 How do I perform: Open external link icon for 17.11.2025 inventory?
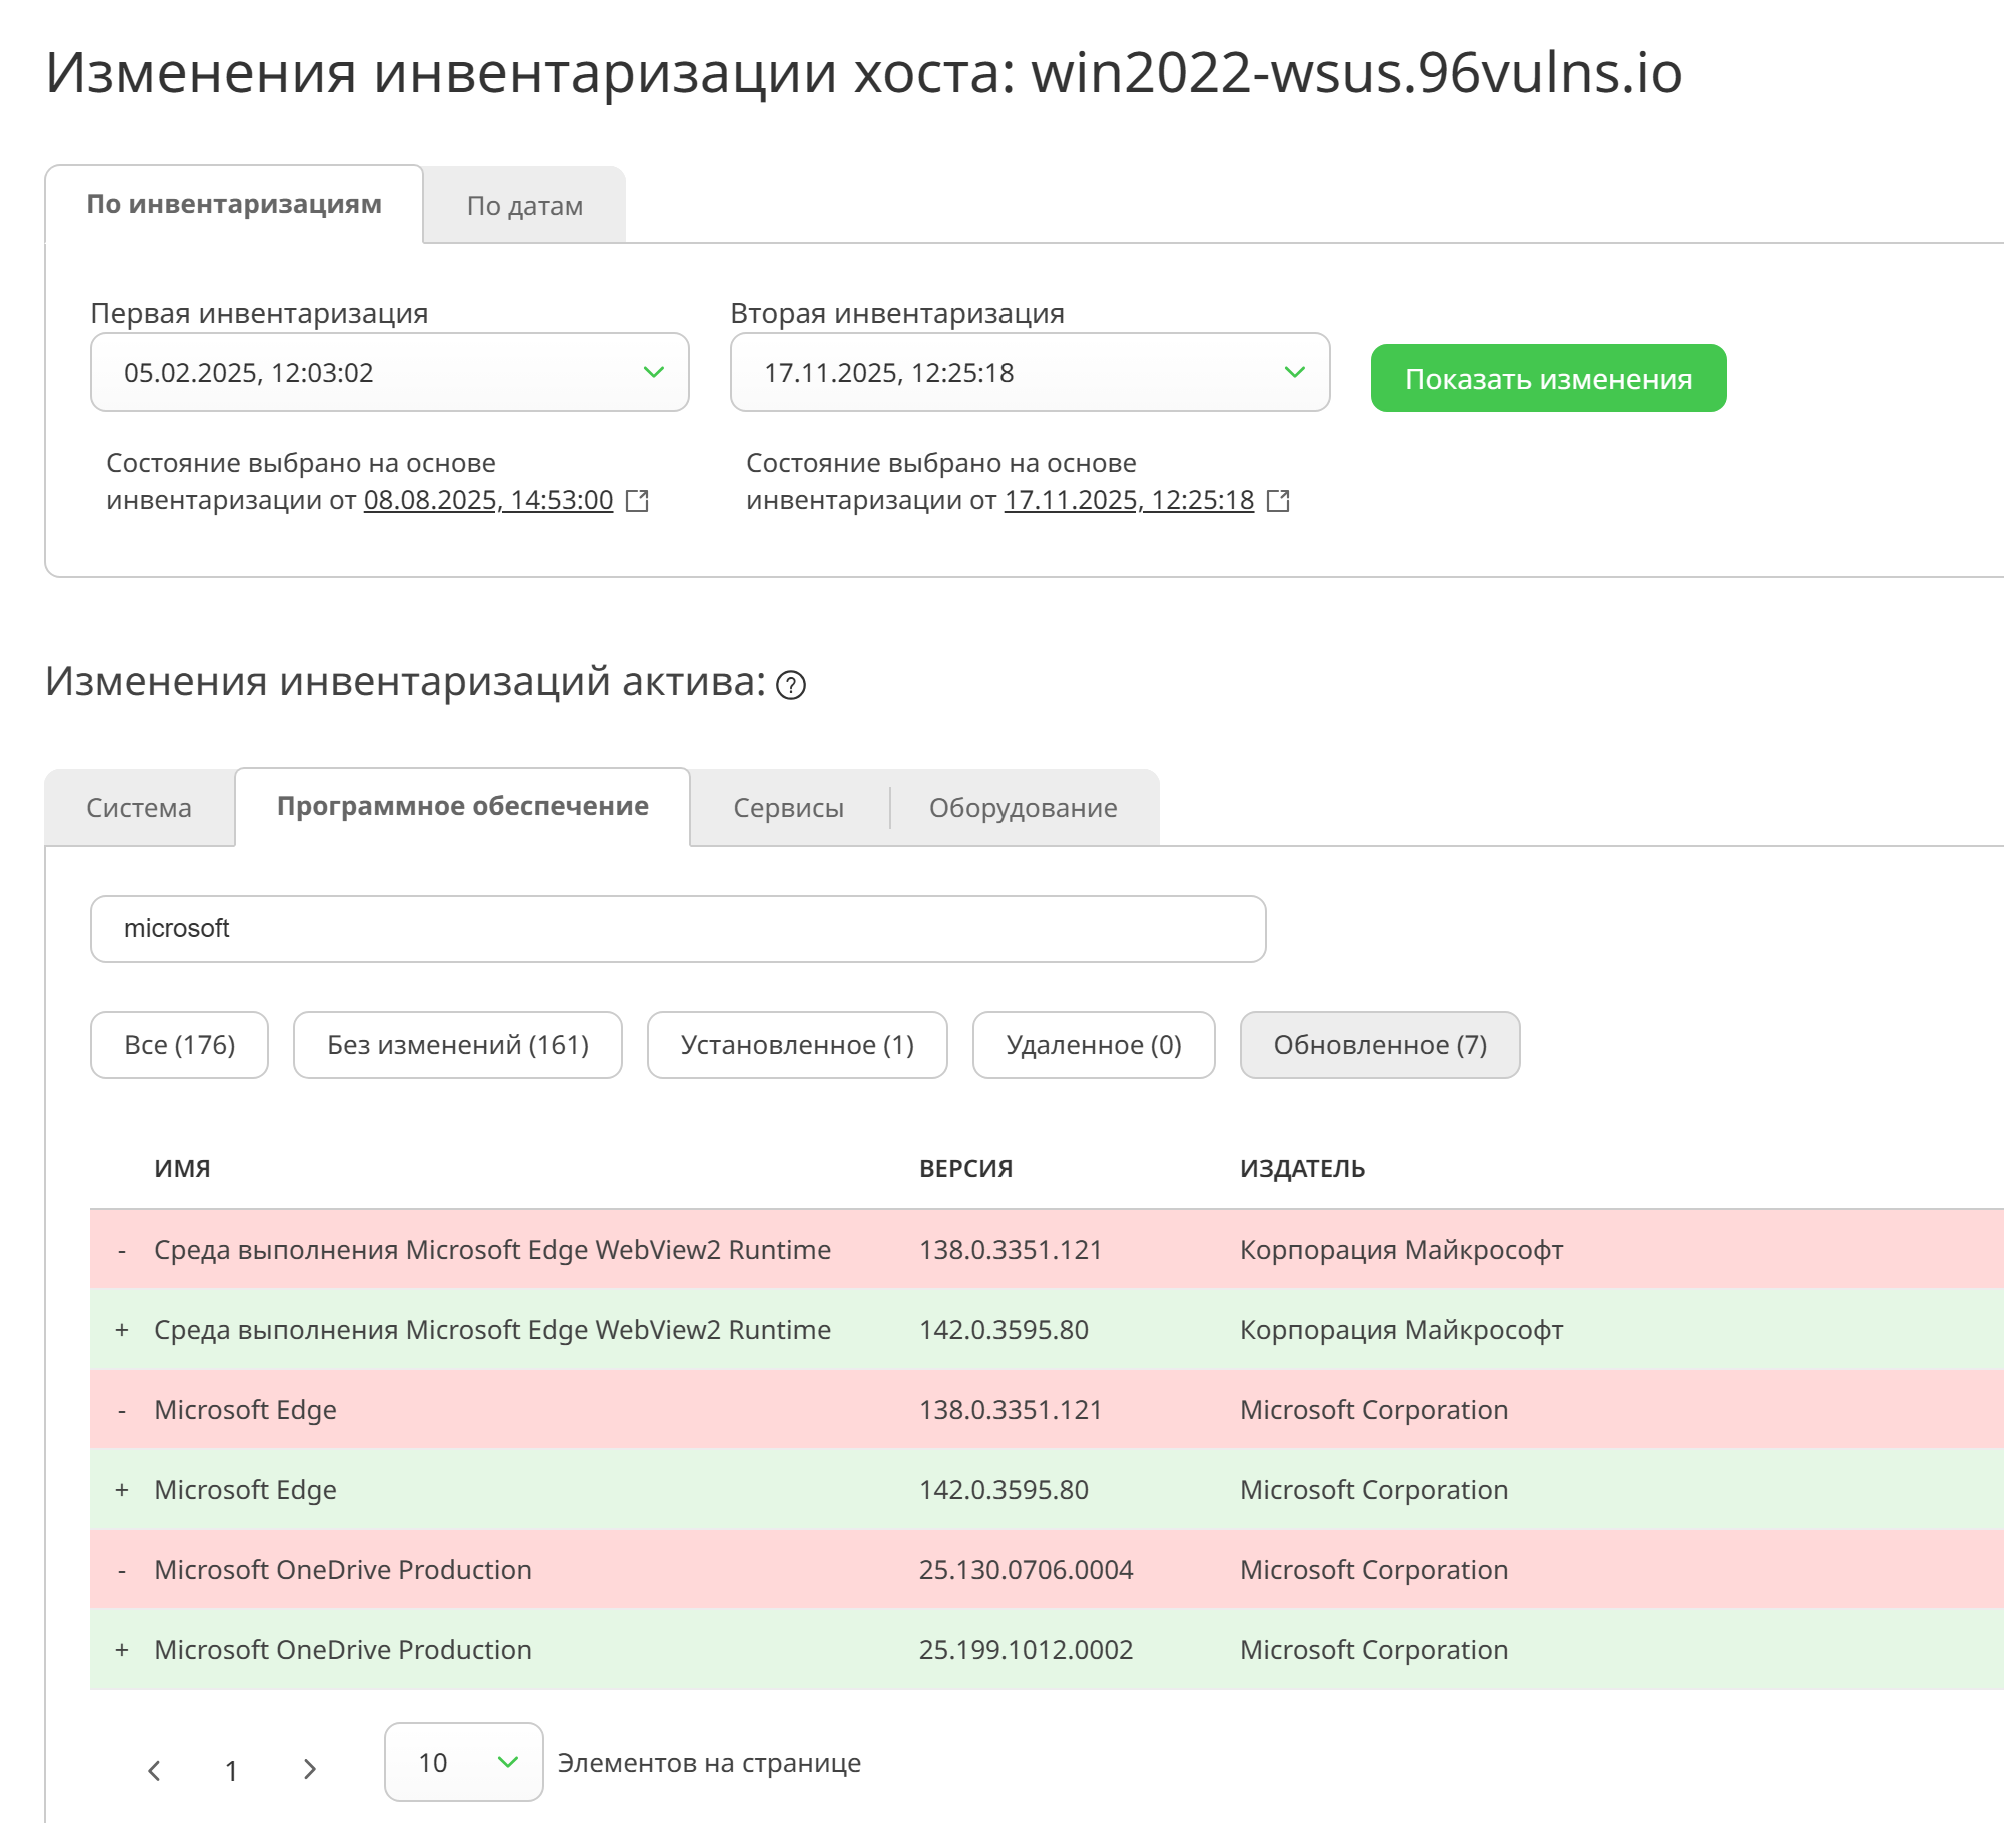(1278, 501)
